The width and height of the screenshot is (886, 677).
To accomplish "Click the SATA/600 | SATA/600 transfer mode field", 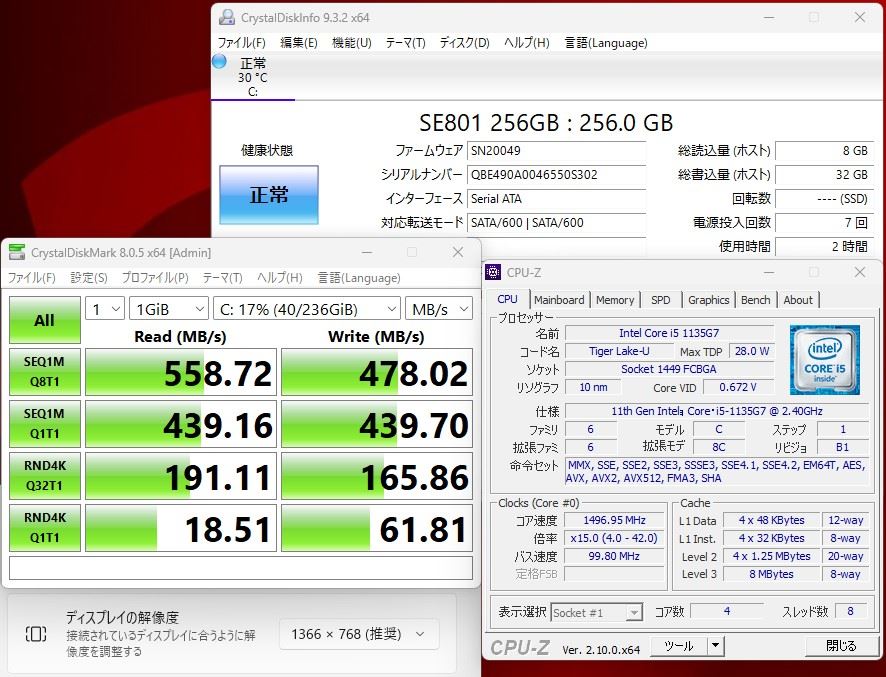I will [557, 223].
